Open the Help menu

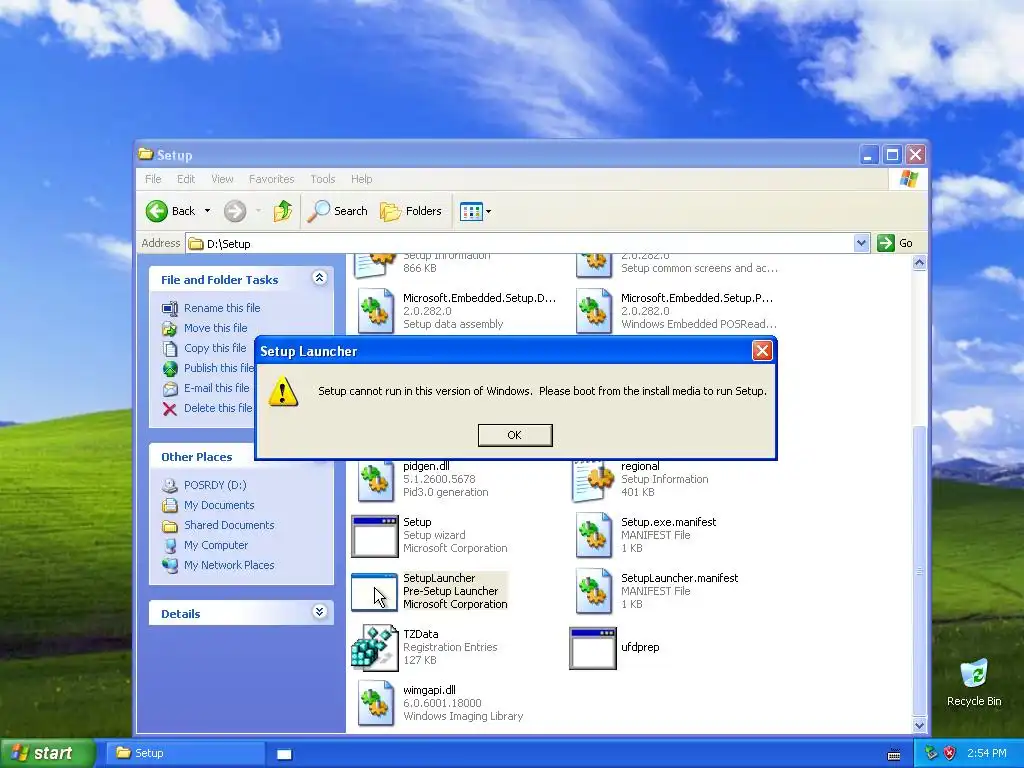click(361, 179)
